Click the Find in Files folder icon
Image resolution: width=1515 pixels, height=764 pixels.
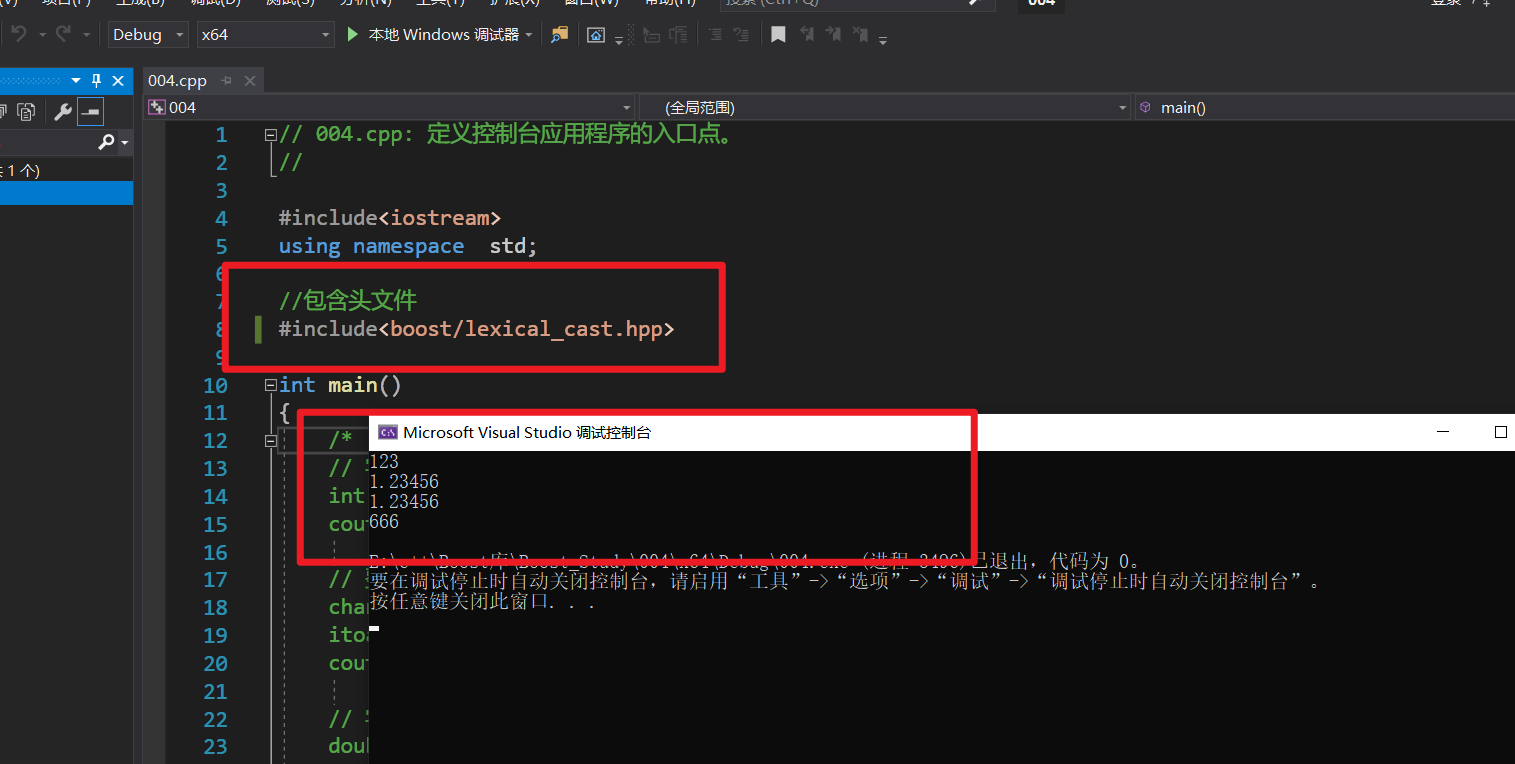pos(560,35)
